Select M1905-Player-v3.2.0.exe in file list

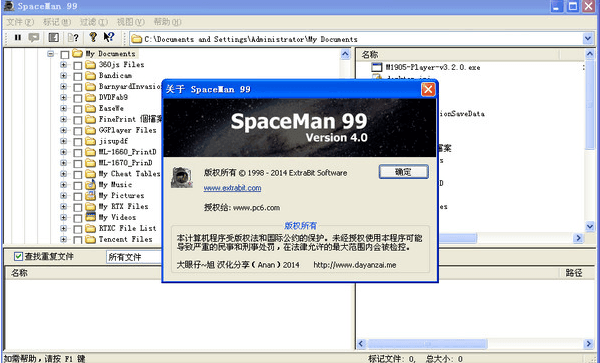tap(433, 67)
